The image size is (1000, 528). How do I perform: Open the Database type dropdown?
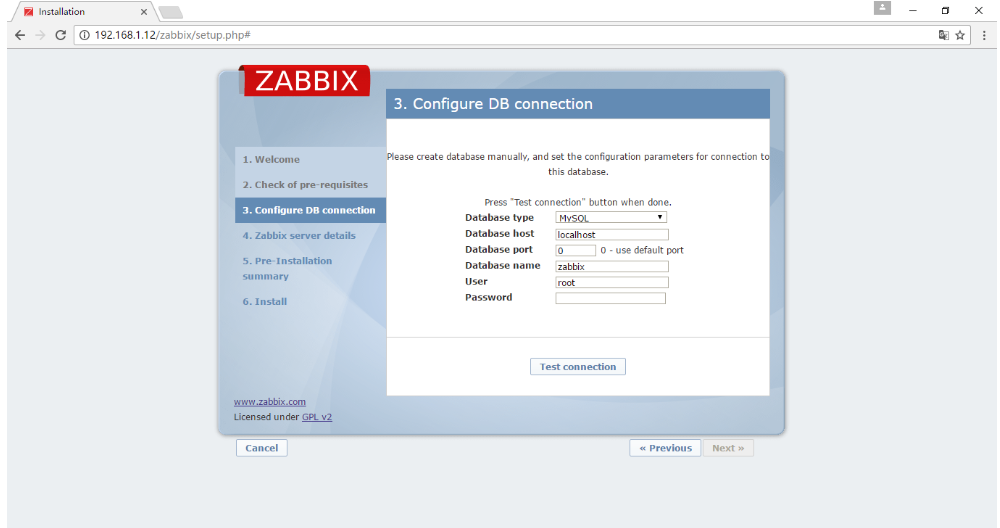(x=611, y=217)
